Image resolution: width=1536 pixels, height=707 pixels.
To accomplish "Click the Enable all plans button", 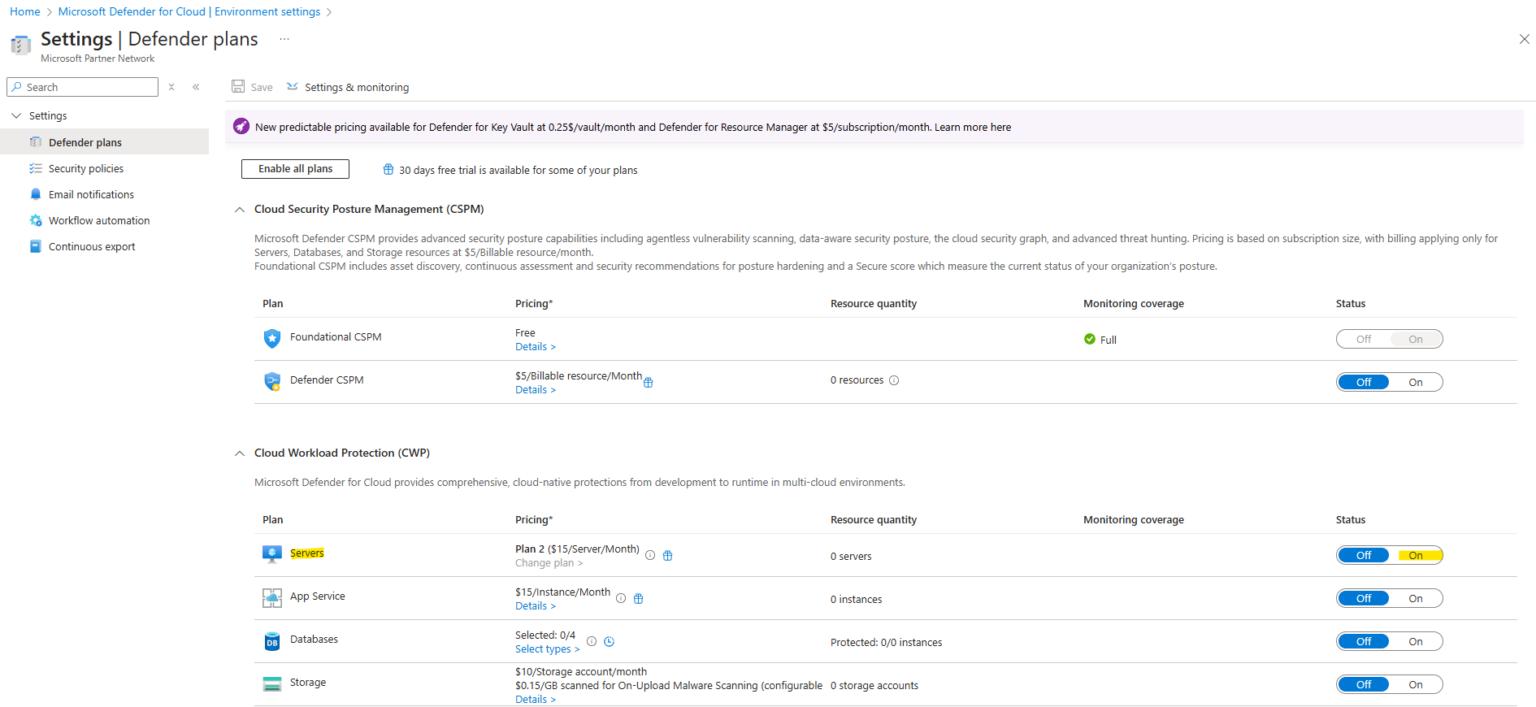I will click(x=294, y=168).
